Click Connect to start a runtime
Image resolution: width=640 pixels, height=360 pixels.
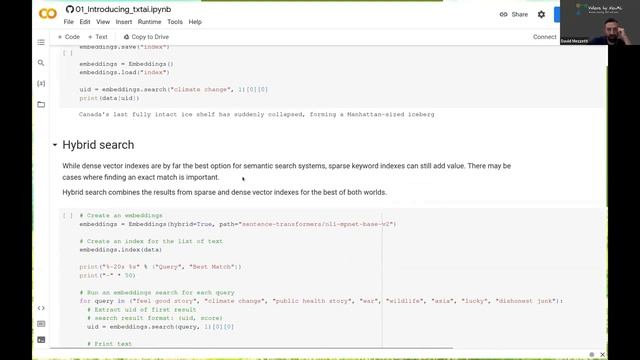(544, 37)
